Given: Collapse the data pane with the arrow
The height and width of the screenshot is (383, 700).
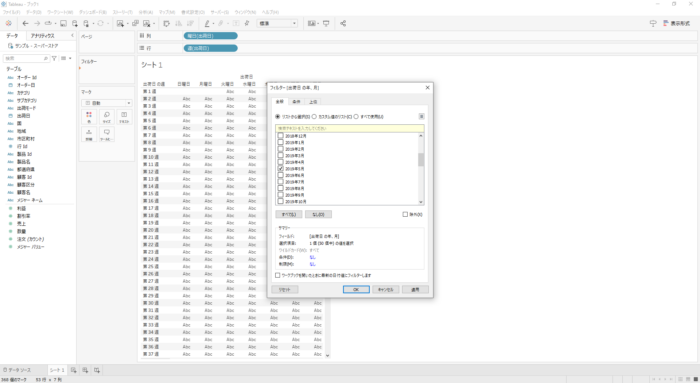Looking at the screenshot, I should point(72,35).
